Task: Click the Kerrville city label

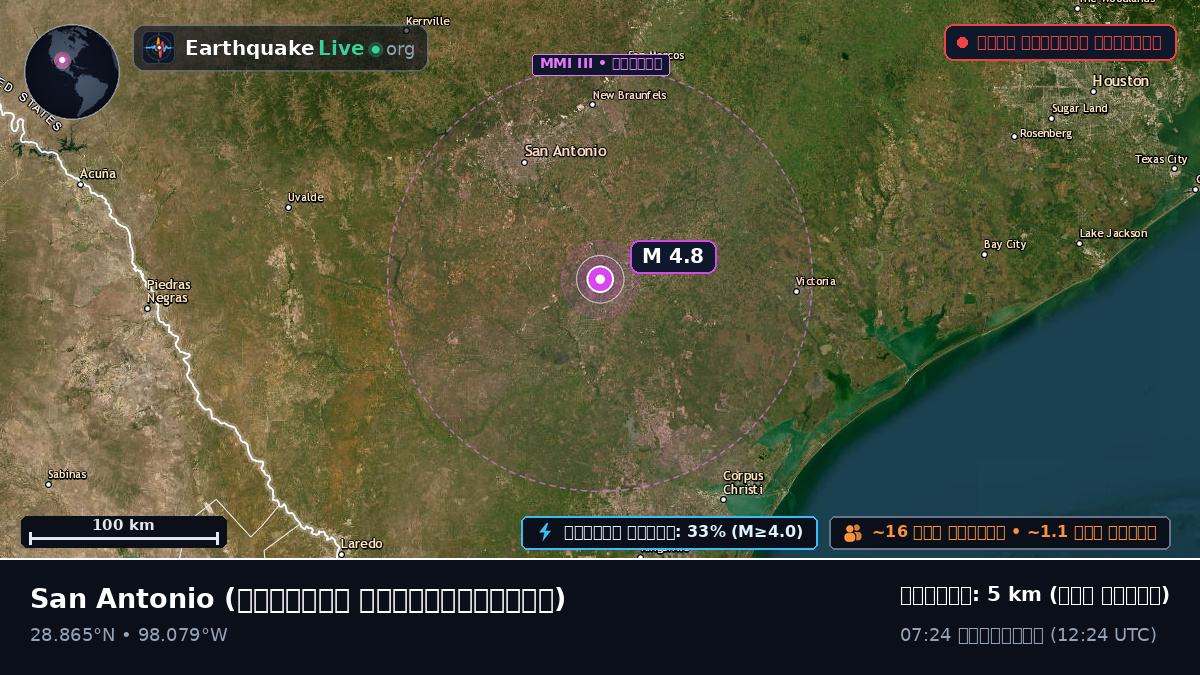Action: [x=427, y=21]
